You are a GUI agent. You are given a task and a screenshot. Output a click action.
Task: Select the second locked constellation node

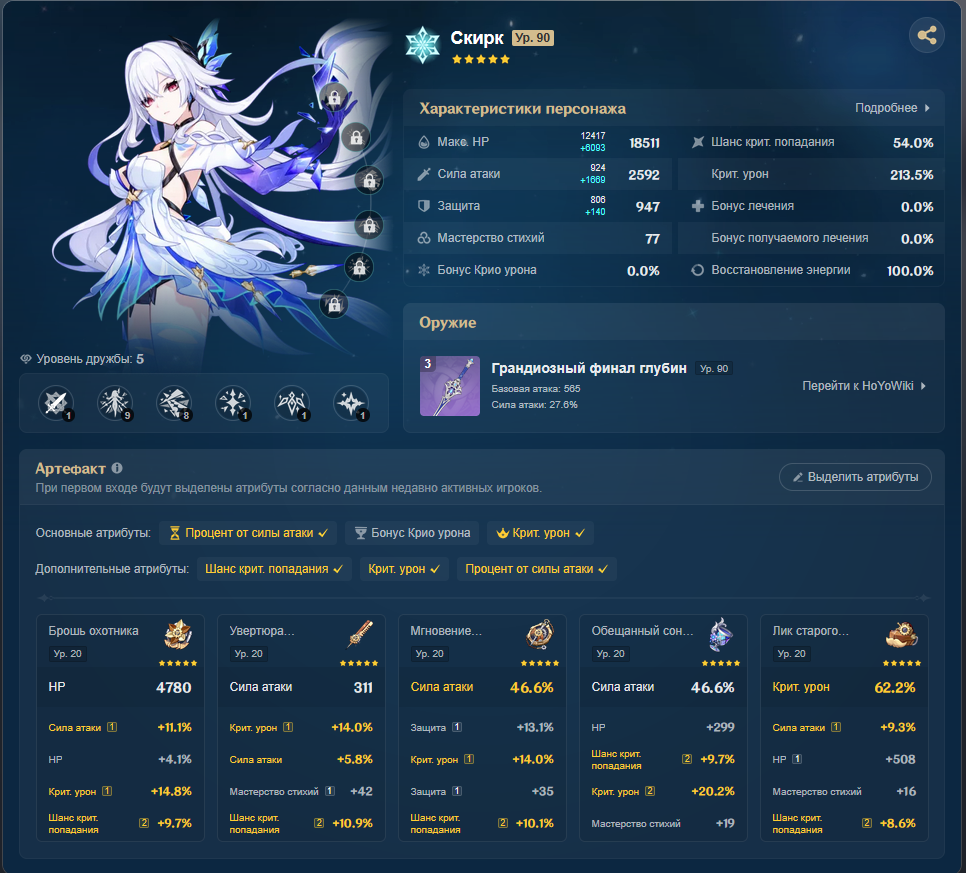tap(356, 137)
